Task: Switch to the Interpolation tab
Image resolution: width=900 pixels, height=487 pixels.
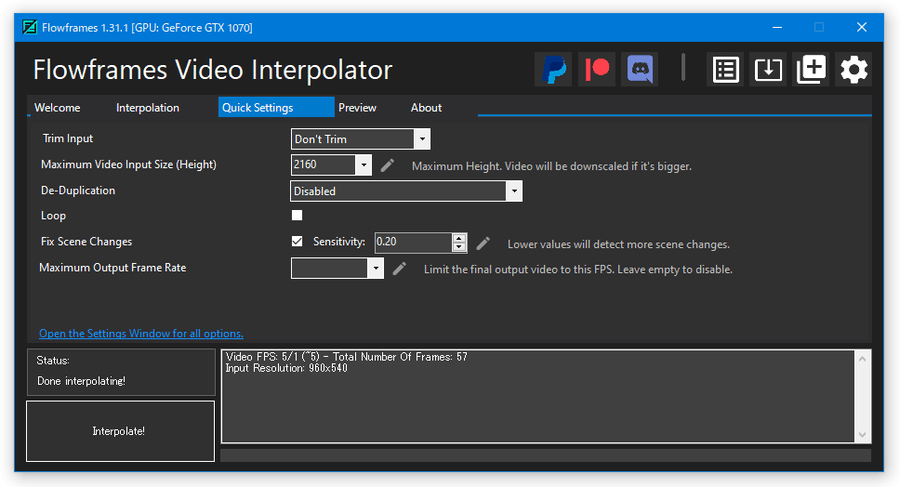Action: [x=148, y=107]
